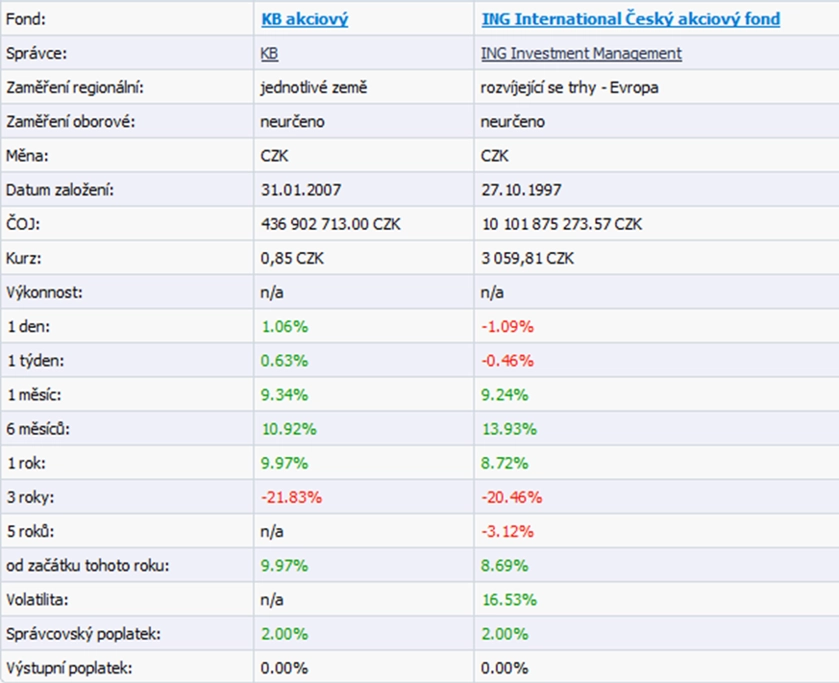The image size is (839, 683).
Task: Click the 'Správce:' row label
Action: pyautogui.click(x=36, y=54)
